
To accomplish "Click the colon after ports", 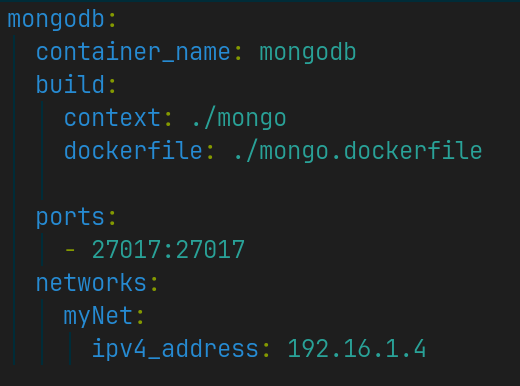I will coord(112,219).
